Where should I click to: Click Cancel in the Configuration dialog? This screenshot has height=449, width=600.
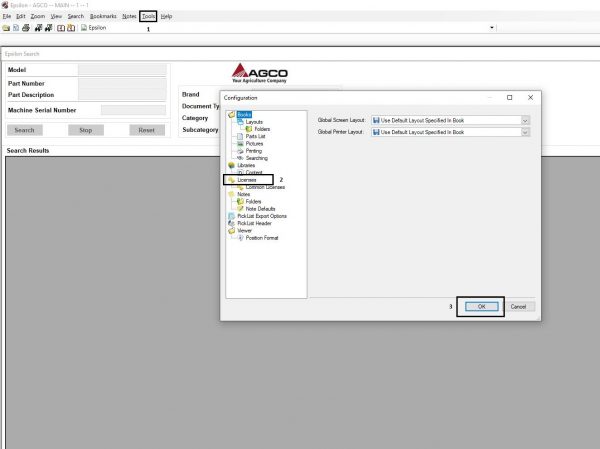(518, 307)
